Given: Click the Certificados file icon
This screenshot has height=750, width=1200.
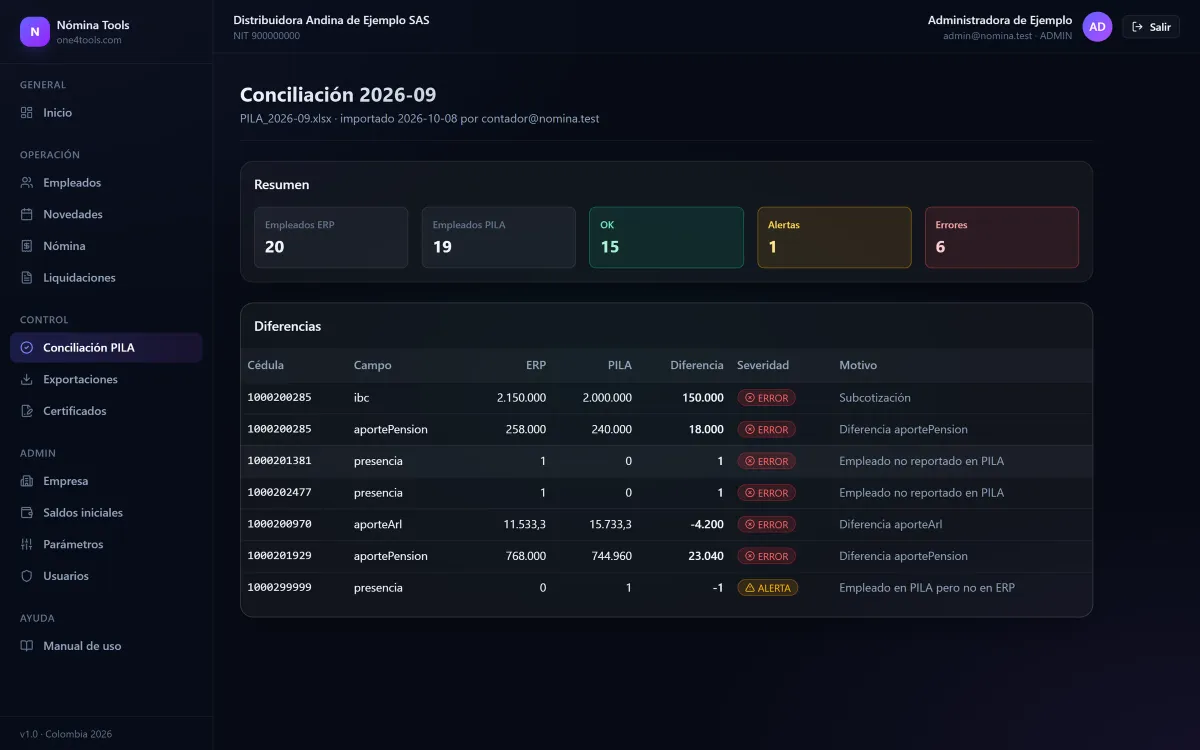Looking at the screenshot, I should pos(27,411).
